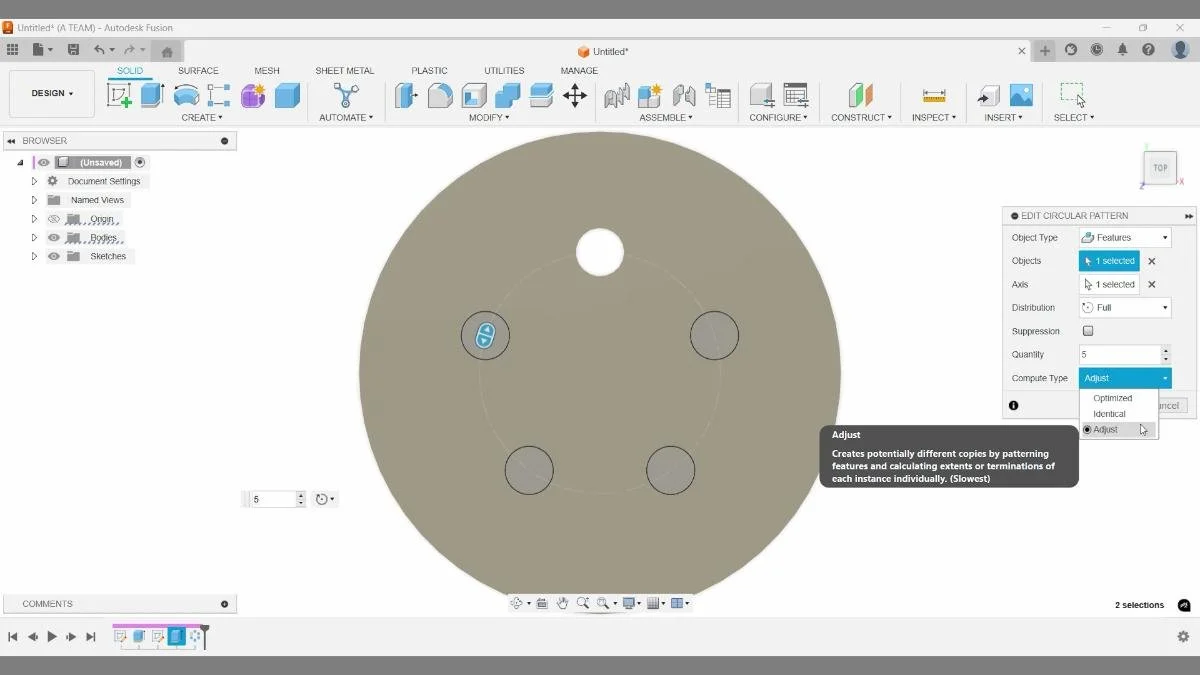Open the Combine tool
This screenshot has height=675, width=1200.
[506, 95]
